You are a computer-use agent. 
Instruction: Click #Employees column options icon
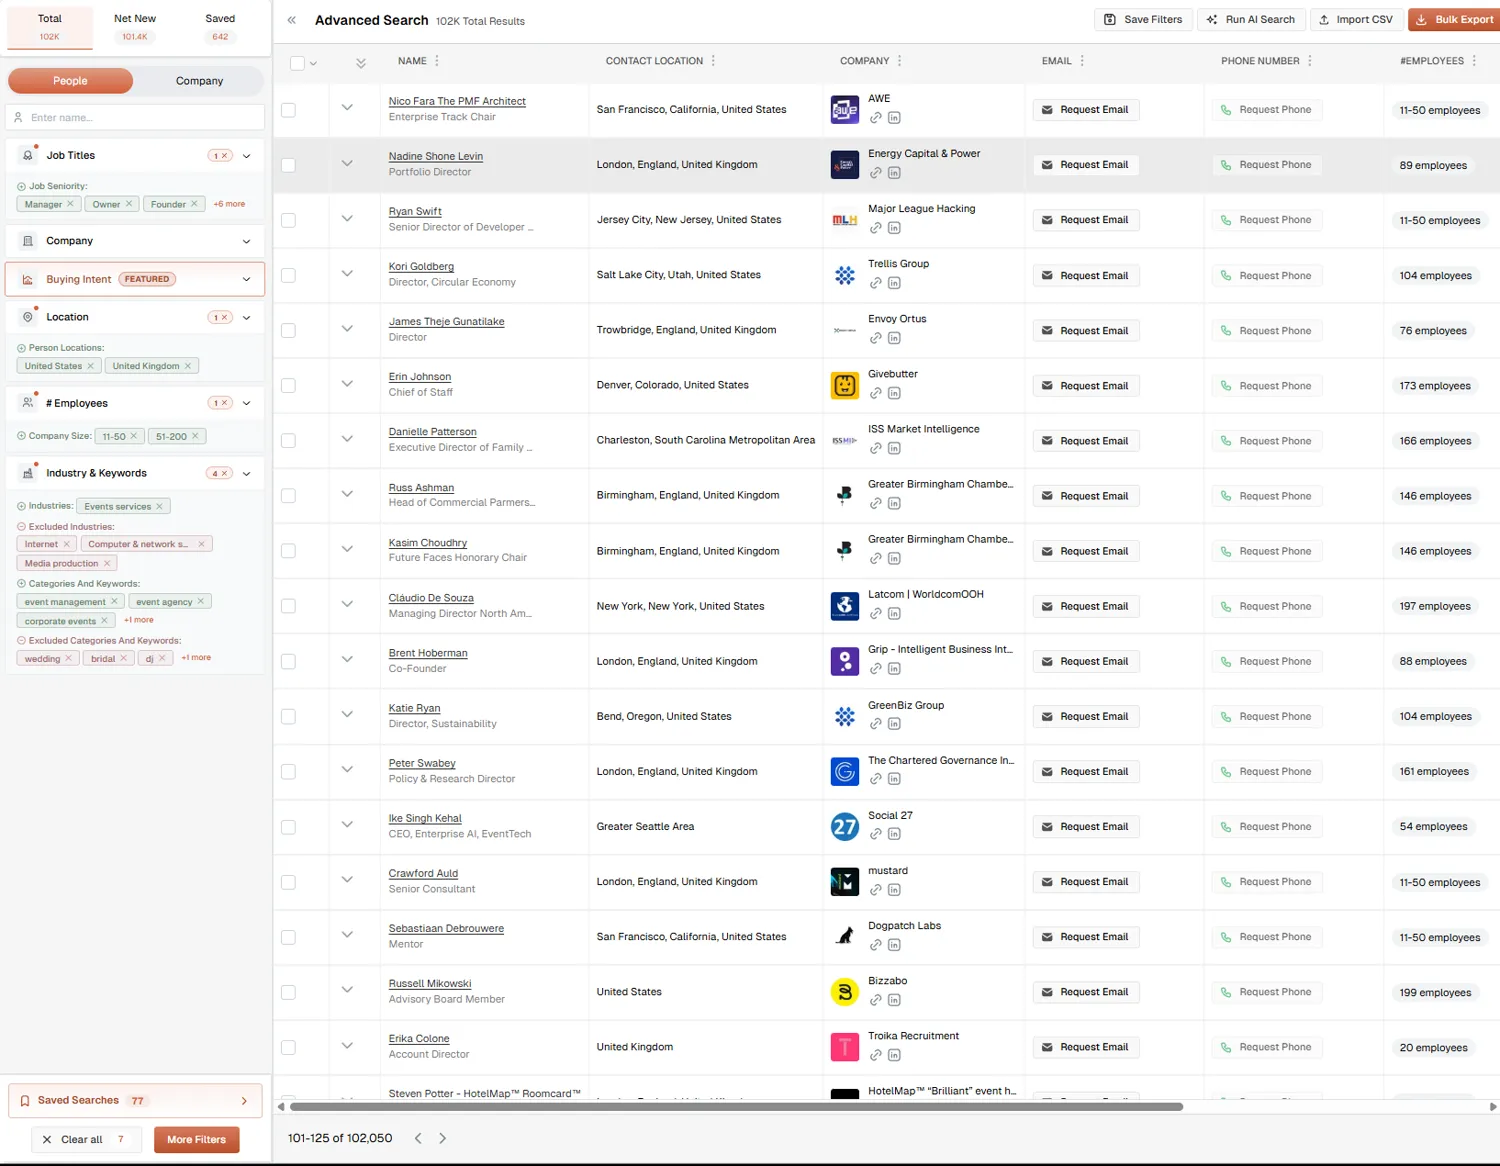point(1474,61)
